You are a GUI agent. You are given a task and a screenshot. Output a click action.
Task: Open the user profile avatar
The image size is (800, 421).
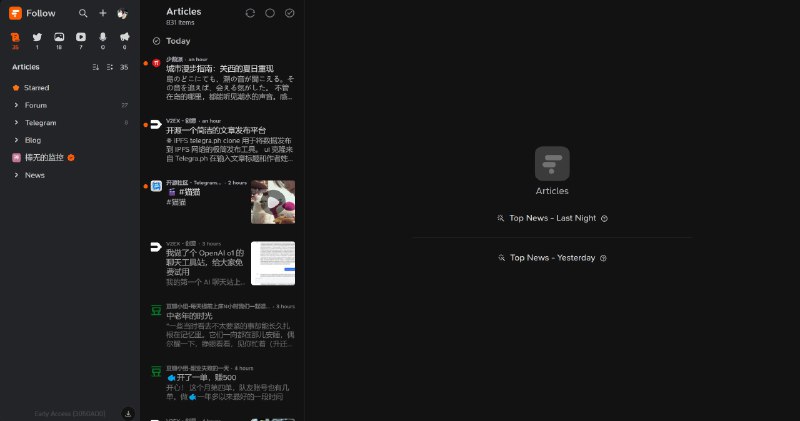pos(122,13)
